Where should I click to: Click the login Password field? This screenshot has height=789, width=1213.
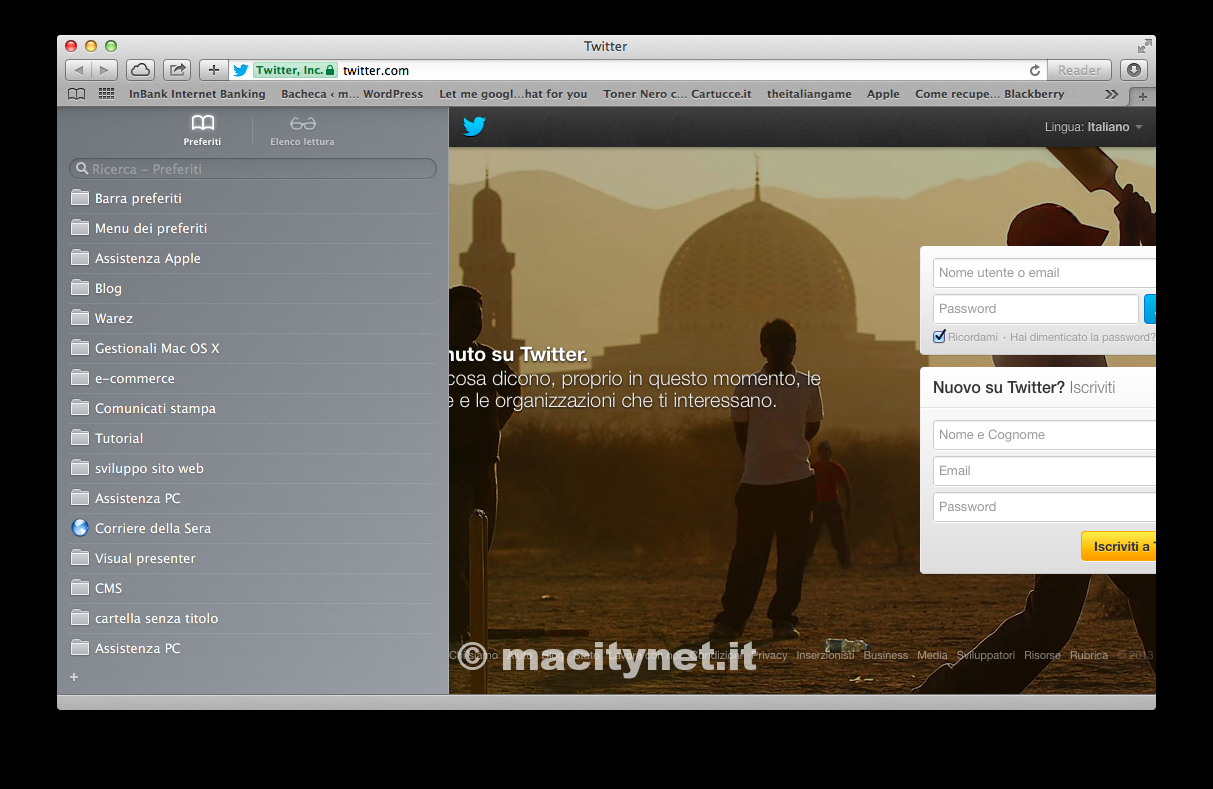[x=1036, y=309]
